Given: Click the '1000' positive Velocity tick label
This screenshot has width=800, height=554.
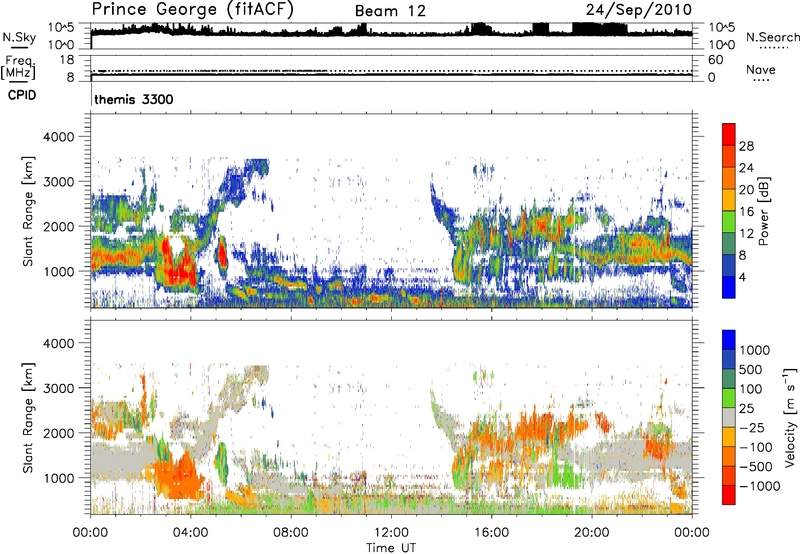Looking at the screenshot, I should tap(755, 350).
